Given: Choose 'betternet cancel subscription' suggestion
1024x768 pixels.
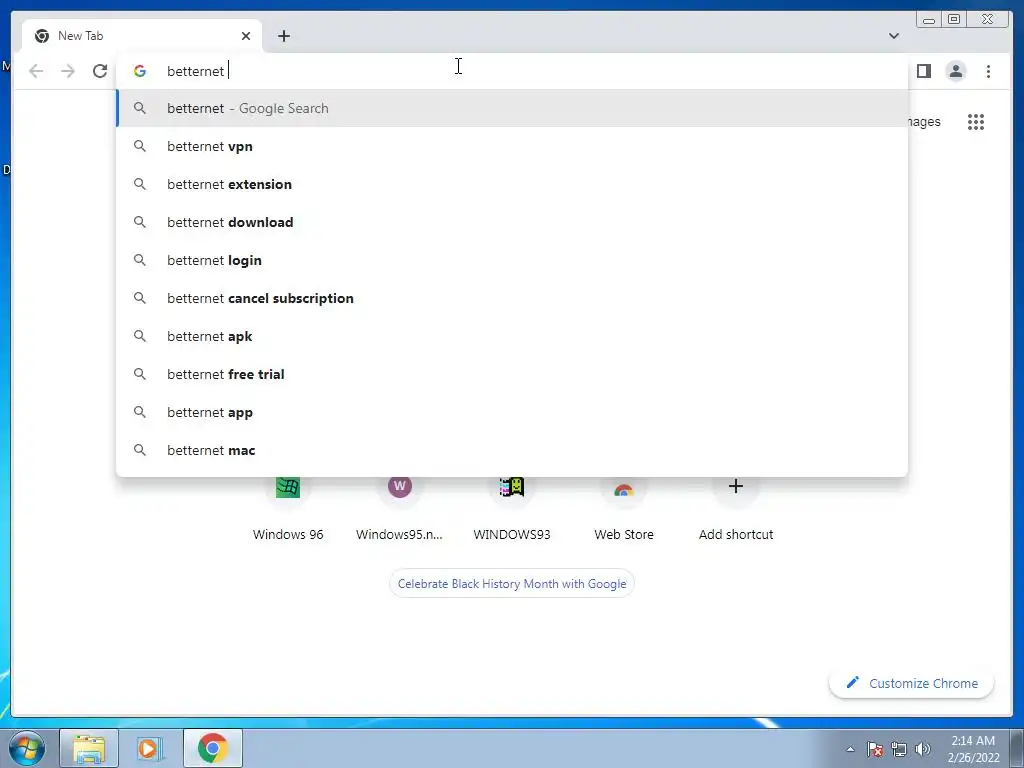Looking at the screenshot, I should 512,298.
